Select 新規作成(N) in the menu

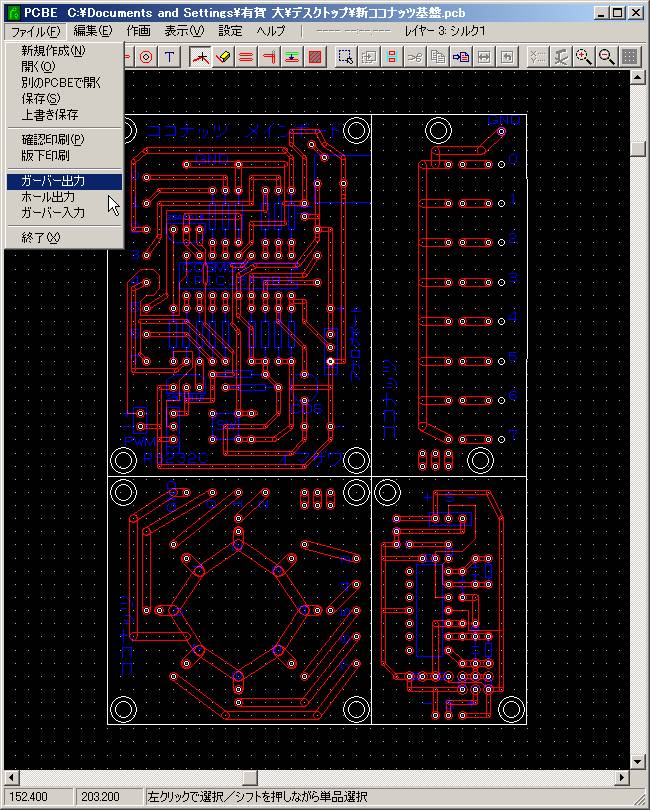coord(53,51)
